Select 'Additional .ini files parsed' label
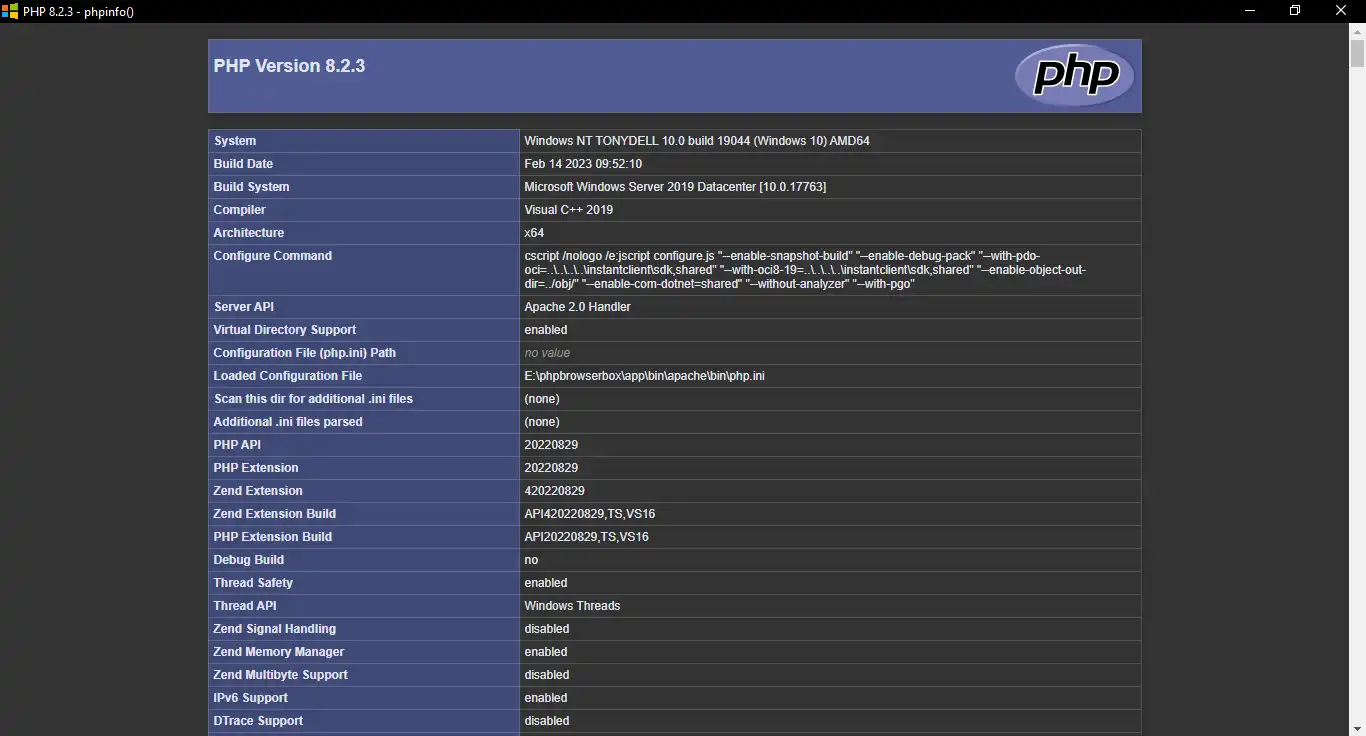 coord(288,422)
